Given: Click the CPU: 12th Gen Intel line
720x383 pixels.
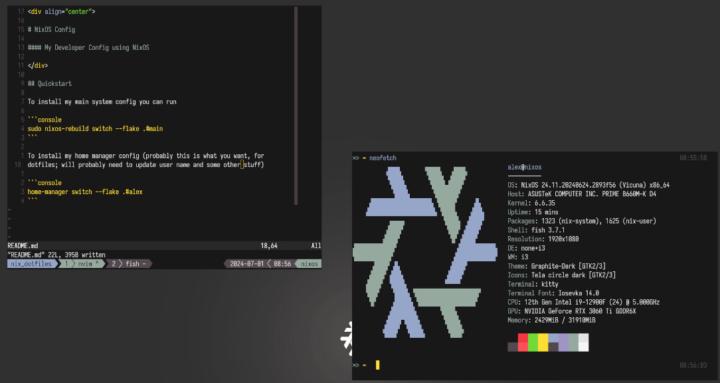Looking at the screenshot, I should 583,302.
